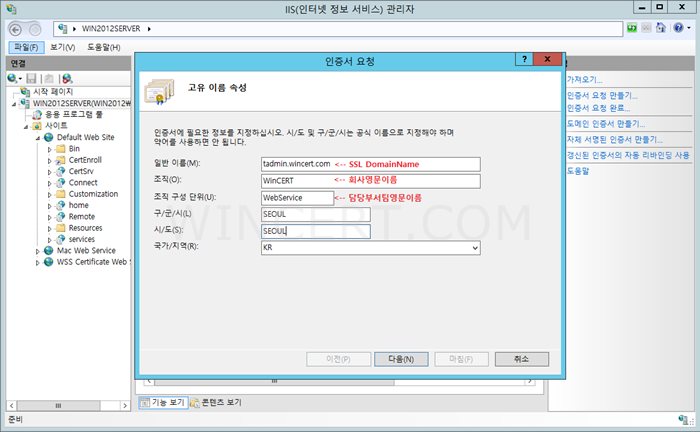The image size is (700, 432).
Task: Open the 도움말(H) menu
Action: 104,47
